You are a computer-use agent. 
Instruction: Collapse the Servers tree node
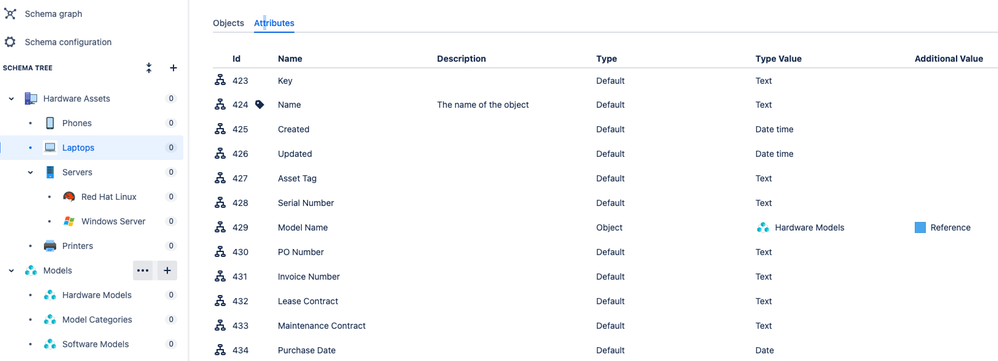click(31, 173)
